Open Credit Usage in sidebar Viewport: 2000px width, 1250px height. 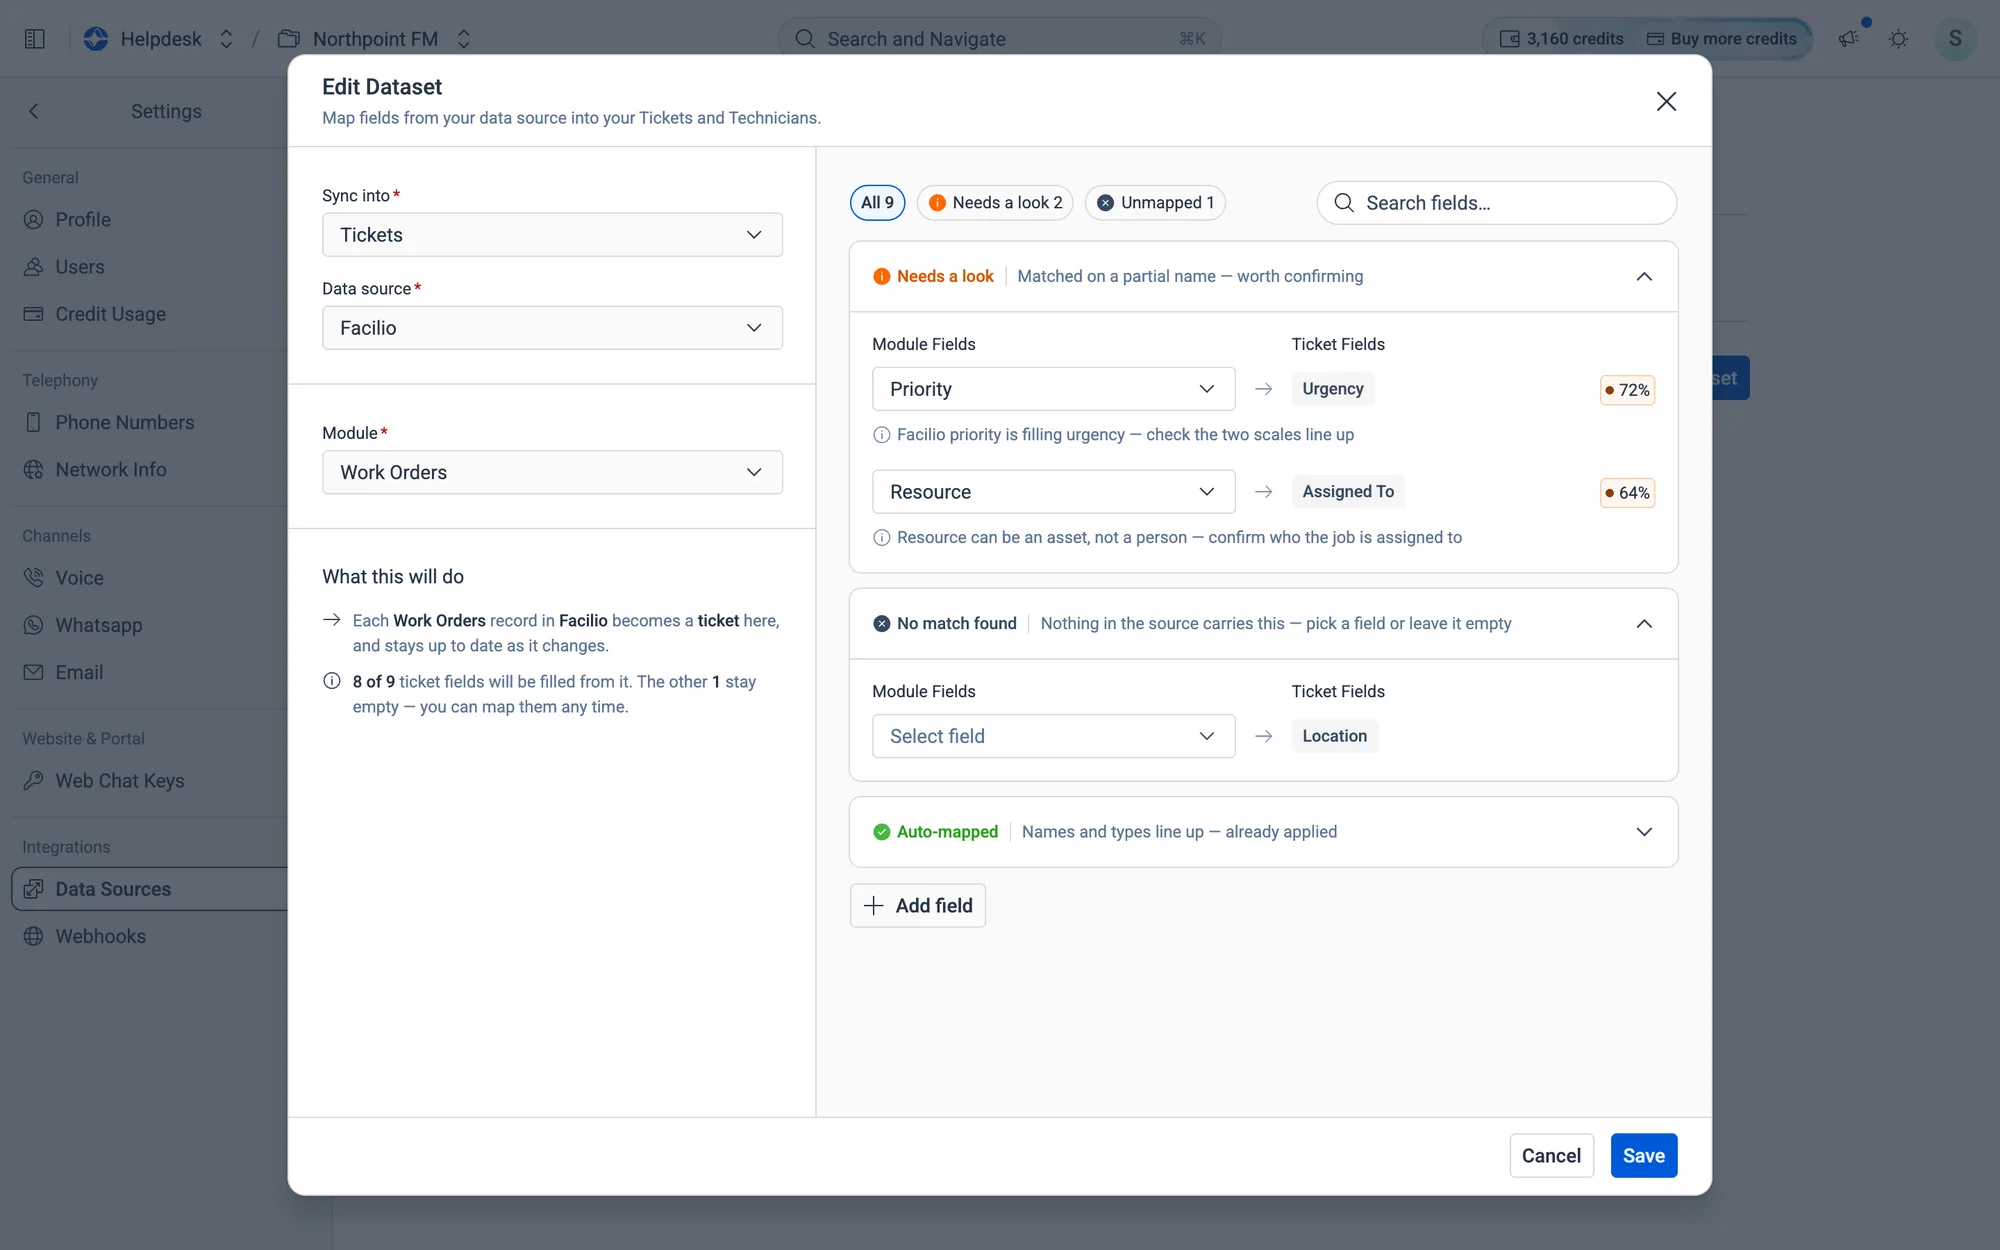pos(110,314)
